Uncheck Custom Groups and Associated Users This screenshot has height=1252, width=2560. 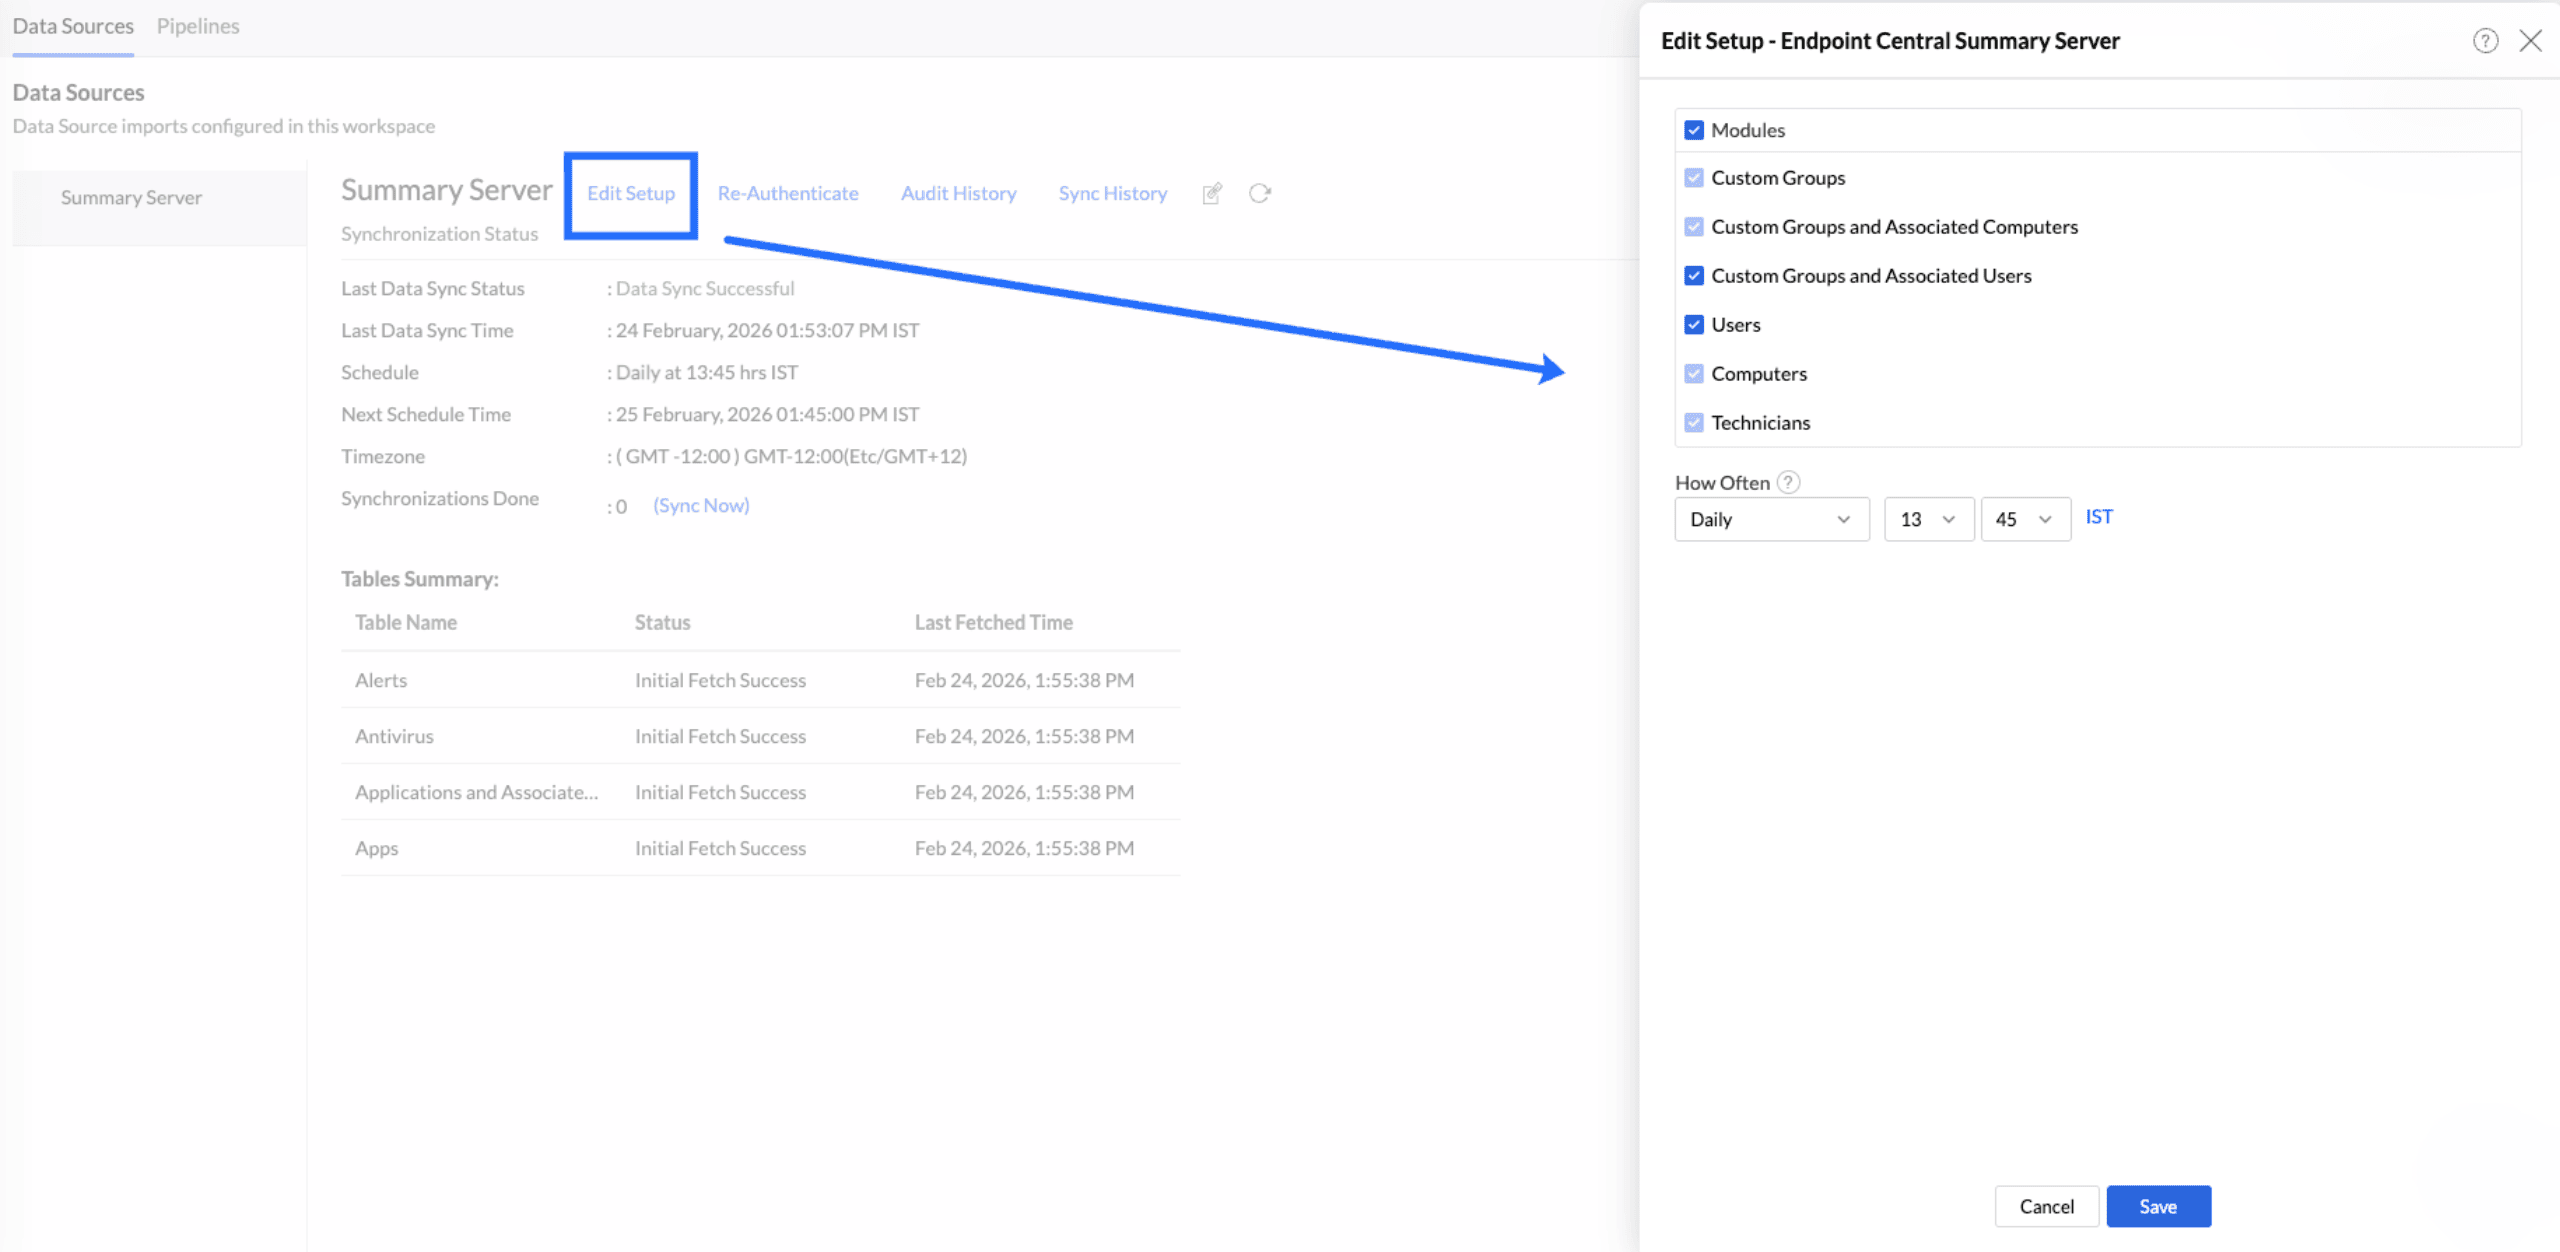1694,276
